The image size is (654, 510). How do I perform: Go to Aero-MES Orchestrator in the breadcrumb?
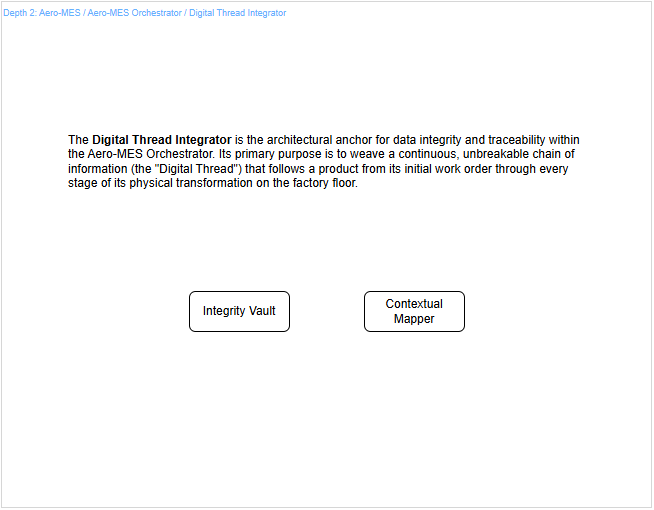pyautogui.click(x=135, y=13)
